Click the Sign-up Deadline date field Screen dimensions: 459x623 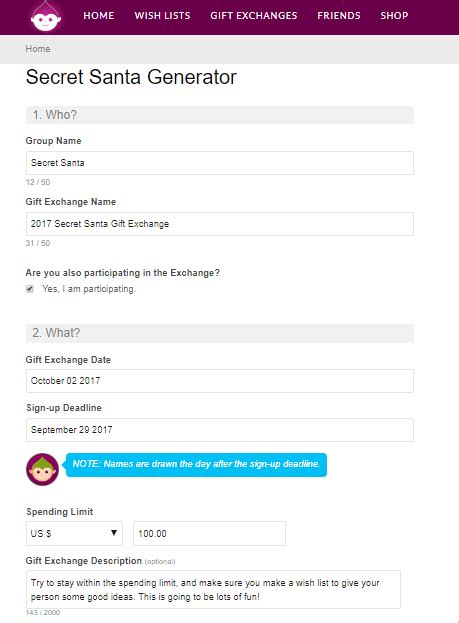pos(220,430)
